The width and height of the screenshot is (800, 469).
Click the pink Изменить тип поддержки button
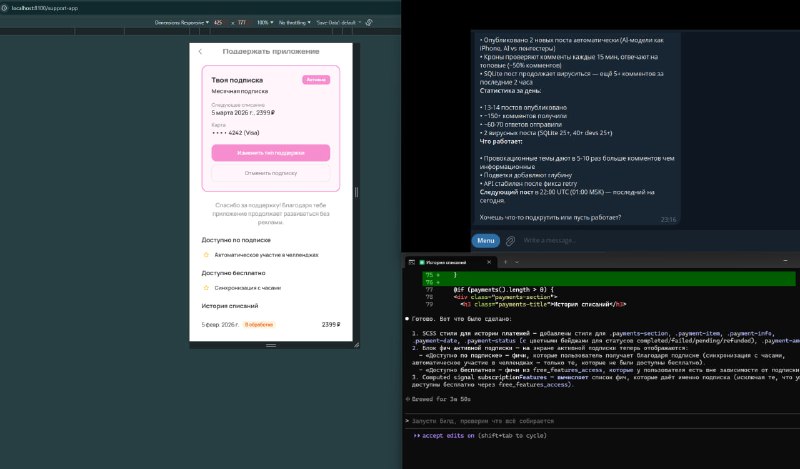(270, 153)
